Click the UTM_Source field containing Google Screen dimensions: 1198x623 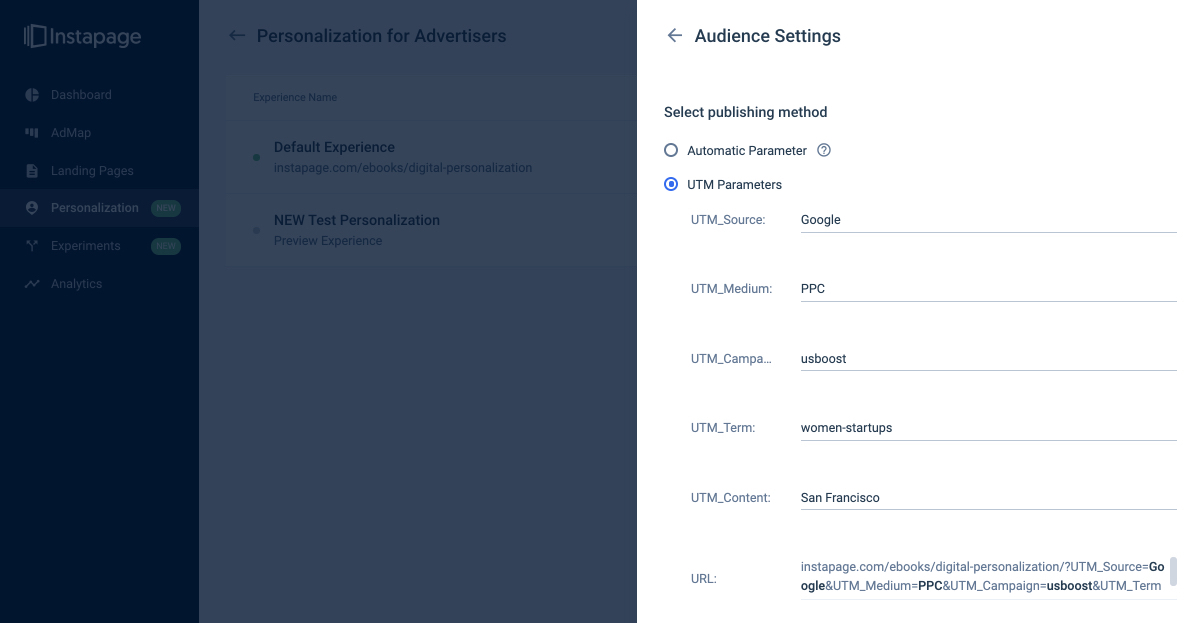tap(986, 220)
